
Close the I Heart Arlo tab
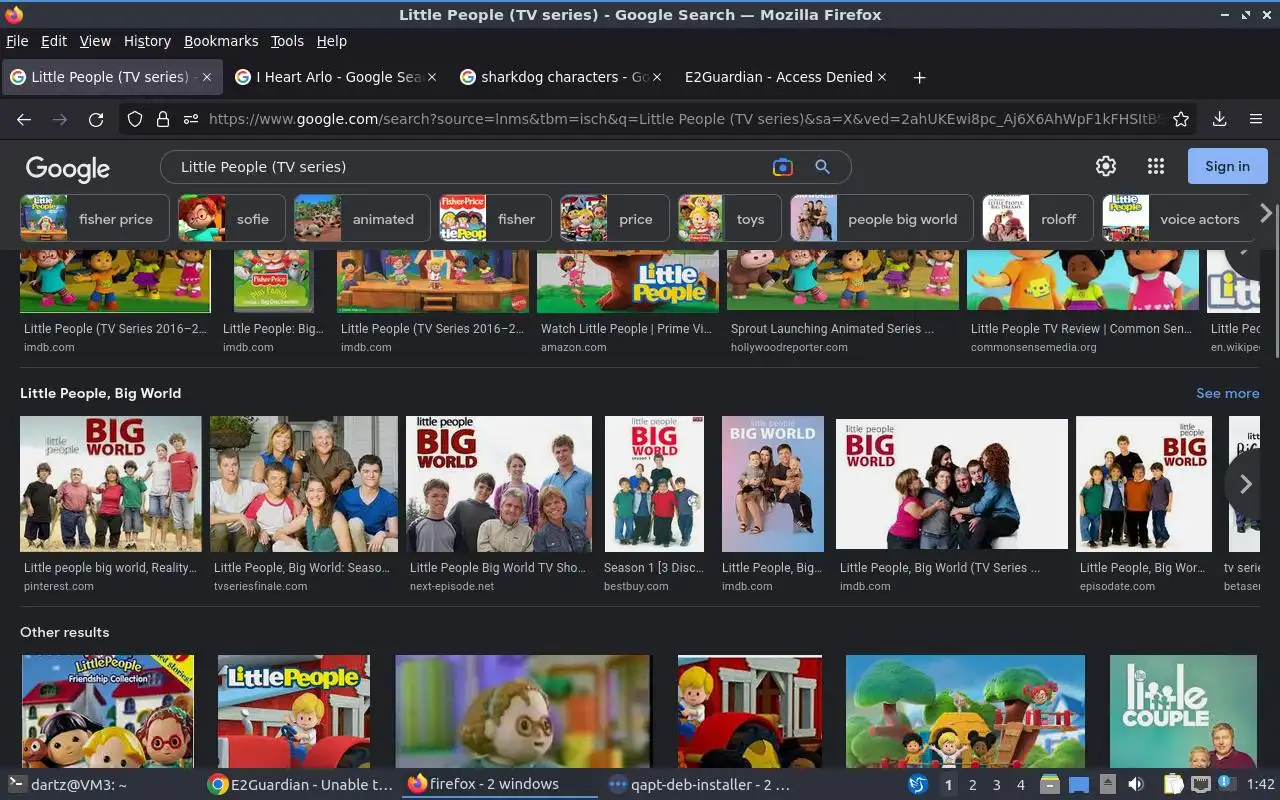(432, 77)
